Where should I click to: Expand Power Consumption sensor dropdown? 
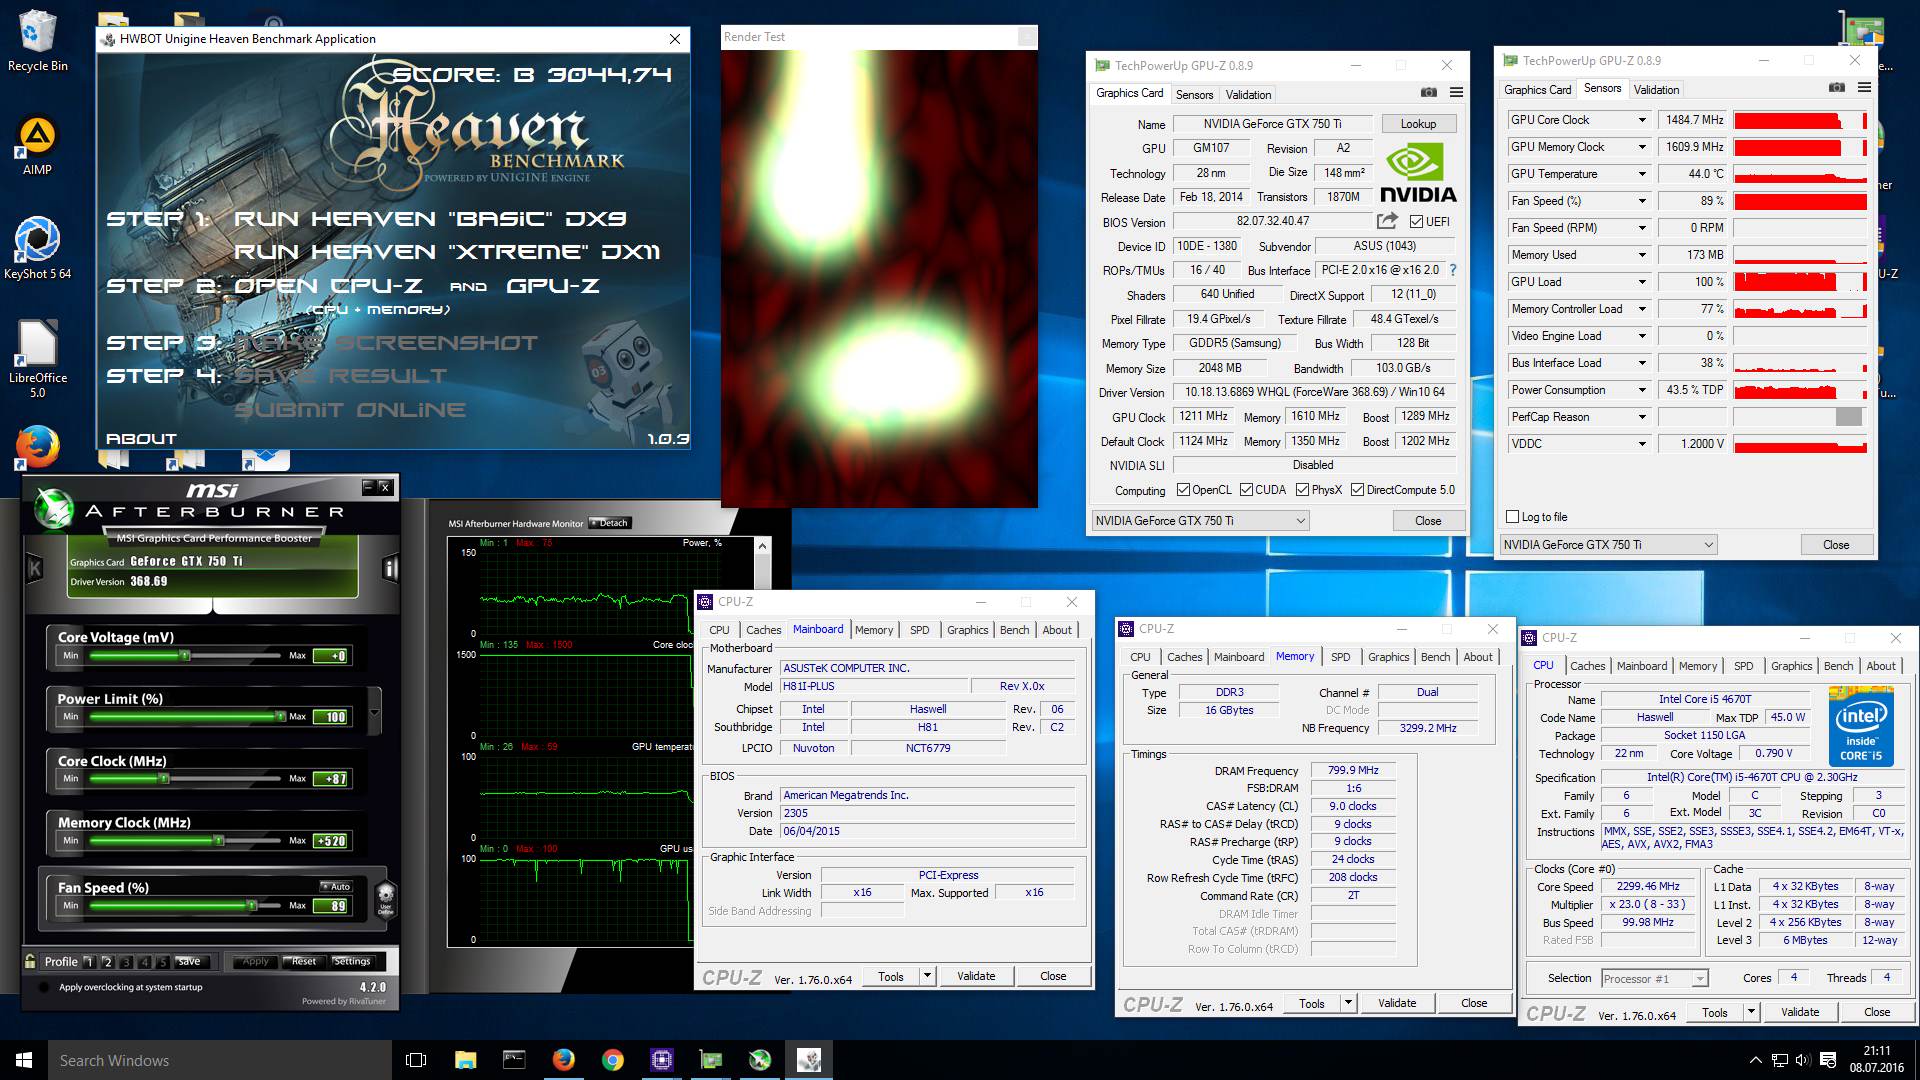1641,390
